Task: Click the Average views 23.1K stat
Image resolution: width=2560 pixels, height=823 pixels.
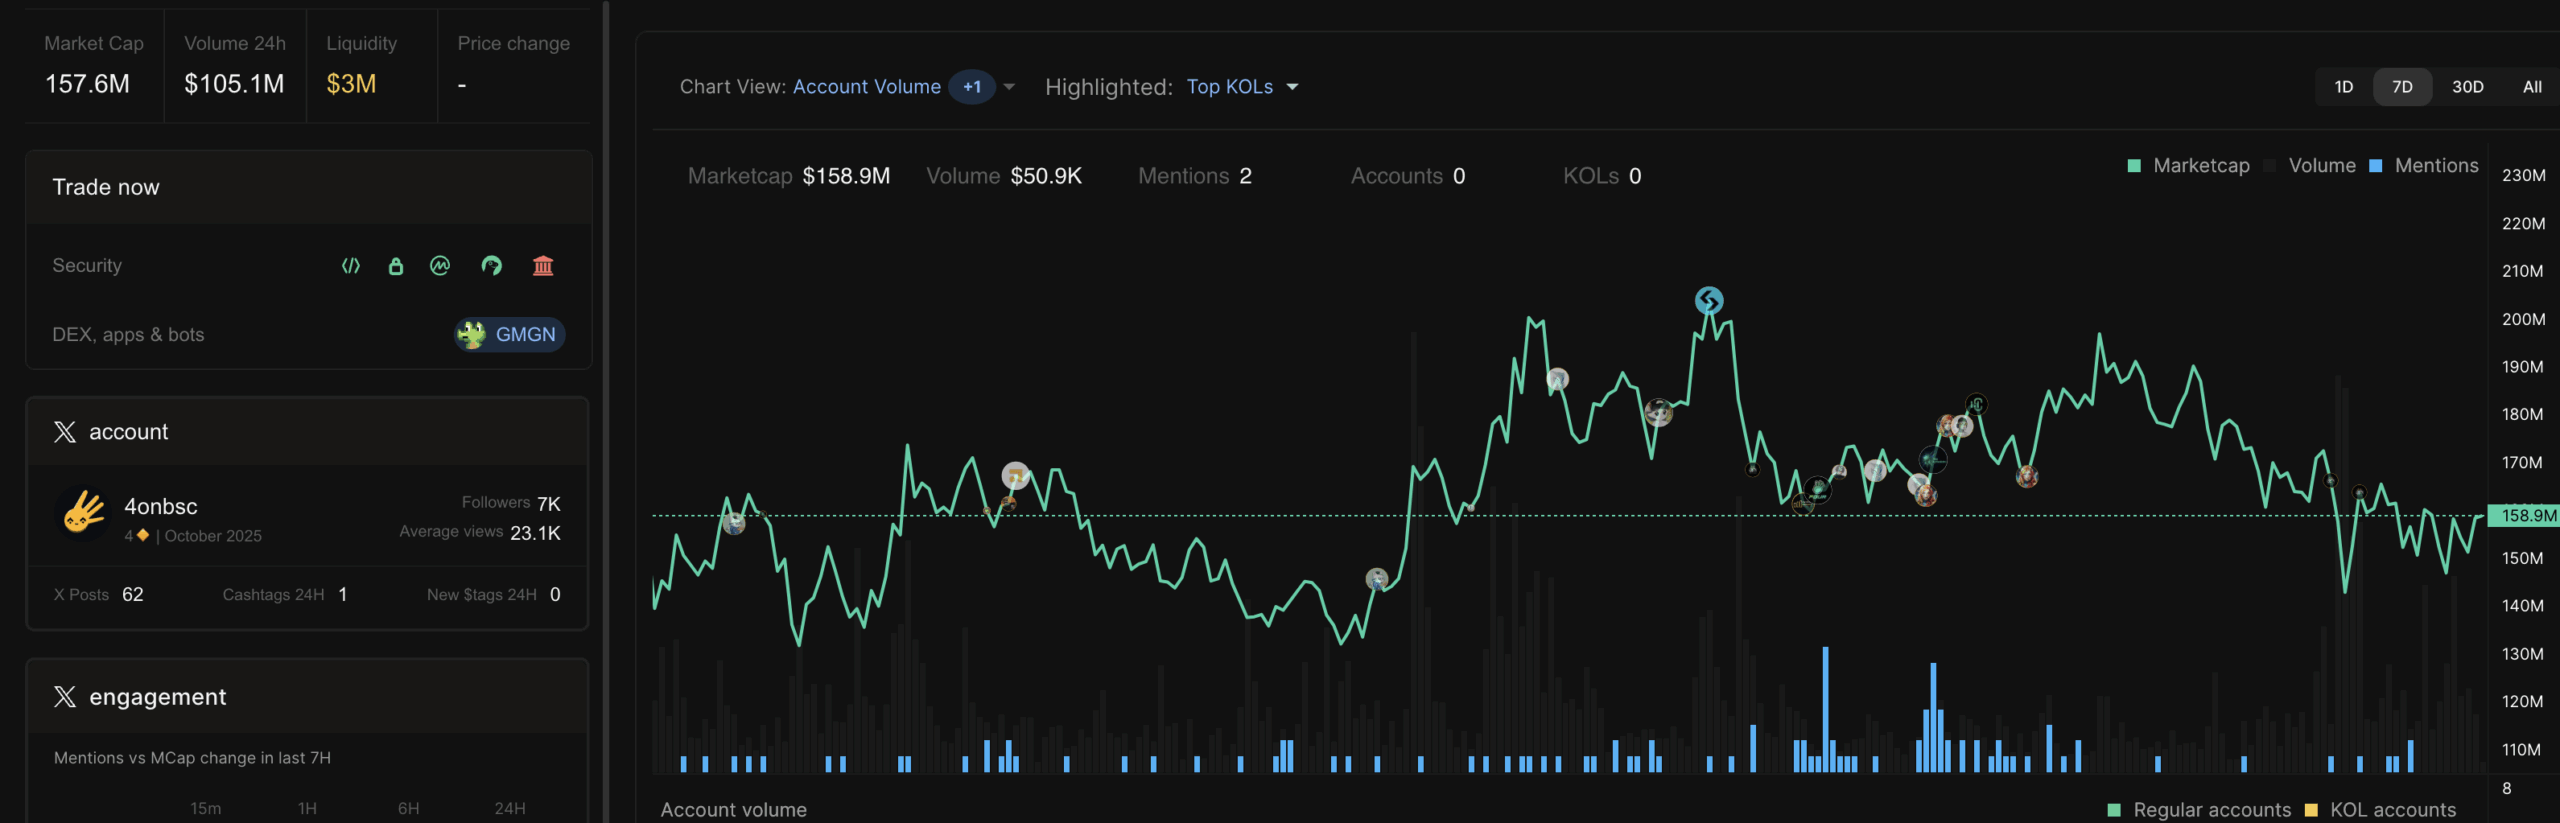Action: tap(480, 532)
